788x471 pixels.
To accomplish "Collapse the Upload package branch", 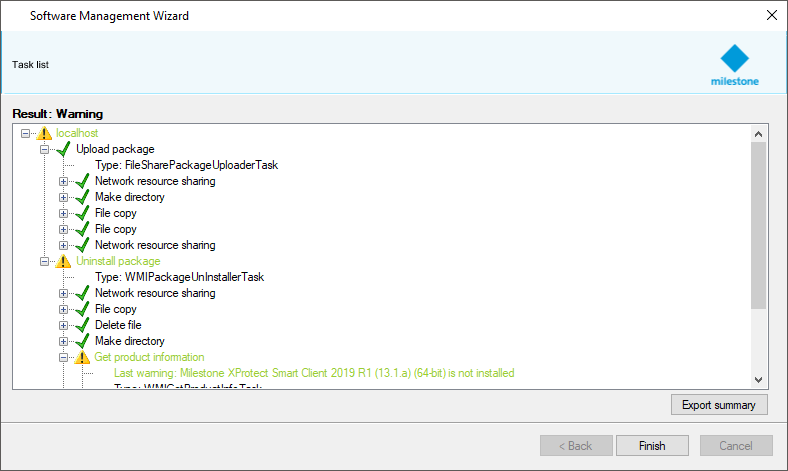I will [x=45, y=149].
